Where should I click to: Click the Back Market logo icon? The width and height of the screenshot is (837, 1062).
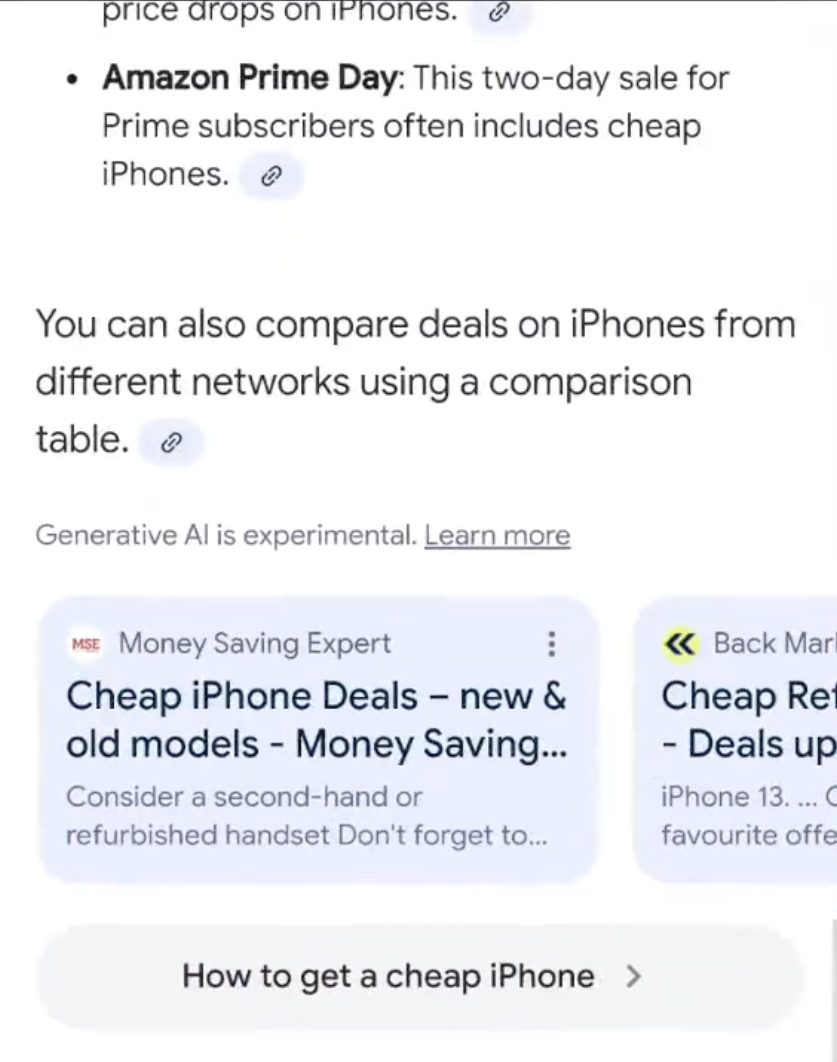680,645
